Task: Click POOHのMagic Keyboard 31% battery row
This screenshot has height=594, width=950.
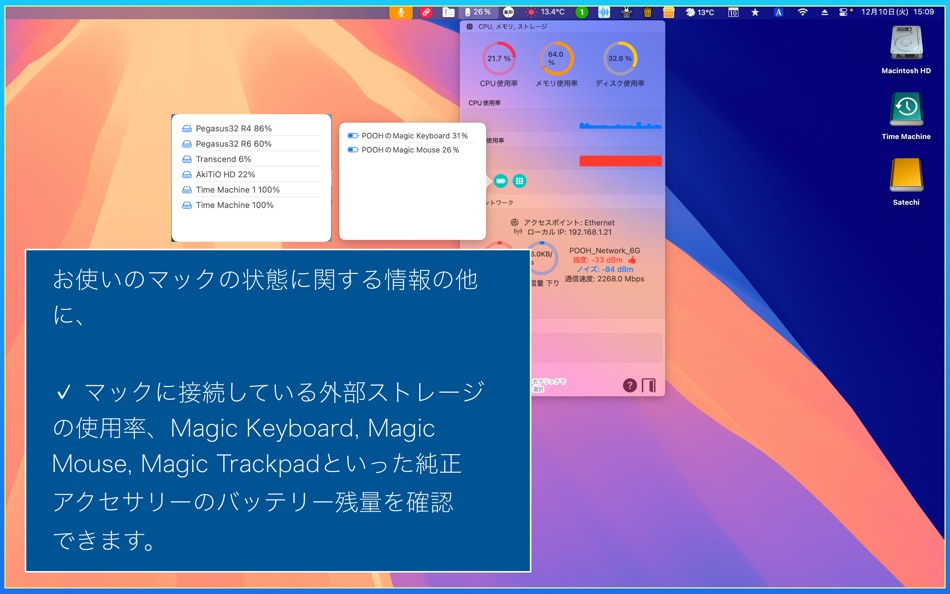Action: [x=412, y=136]
